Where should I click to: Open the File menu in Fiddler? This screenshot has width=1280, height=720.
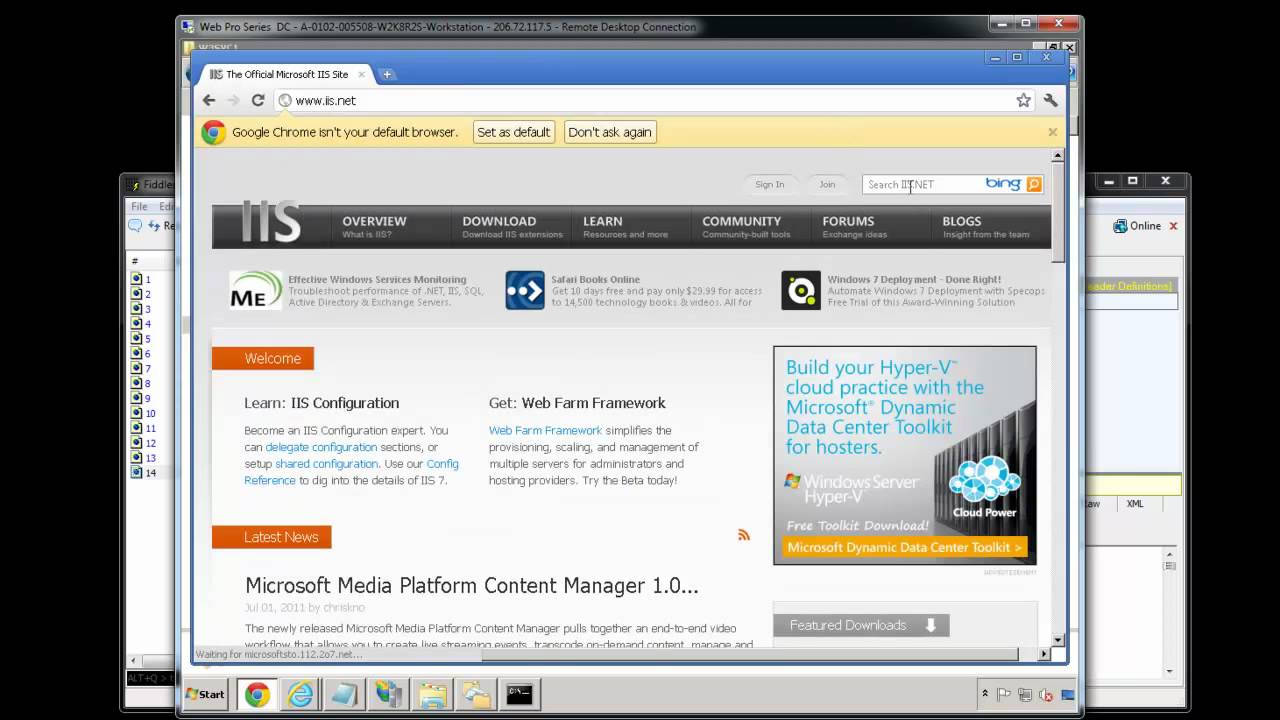pos(139,206)
